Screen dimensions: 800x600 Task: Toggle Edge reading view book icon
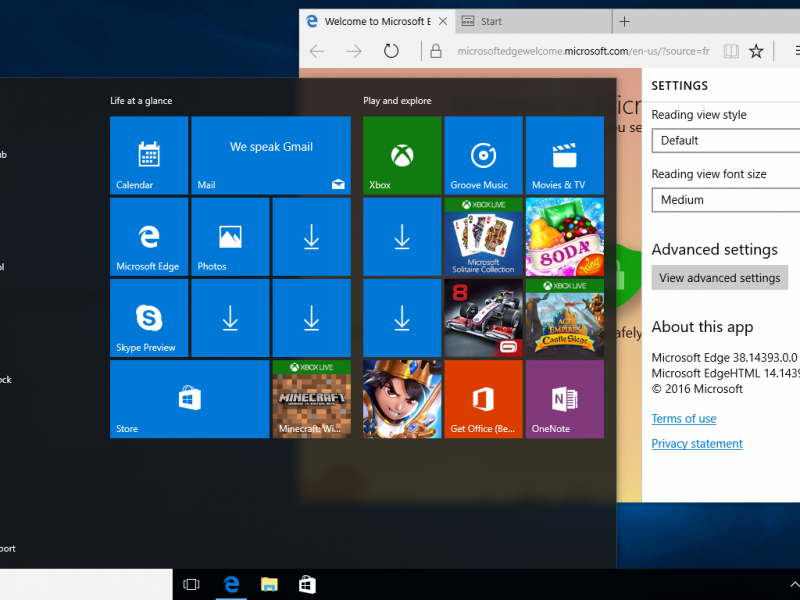pos(731,51)
